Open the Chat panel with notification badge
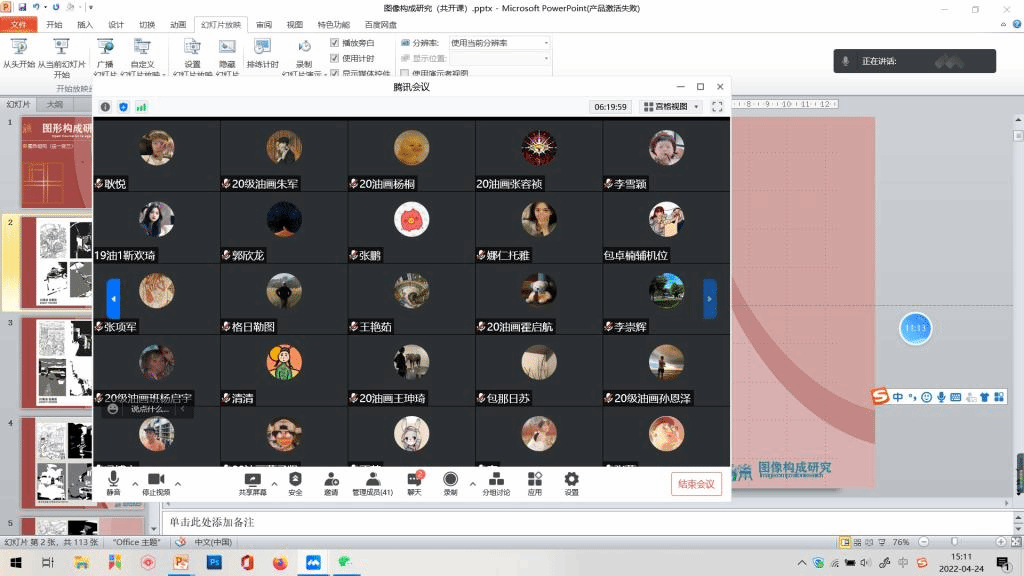The image size is (1024, 576). click(414, 484)
